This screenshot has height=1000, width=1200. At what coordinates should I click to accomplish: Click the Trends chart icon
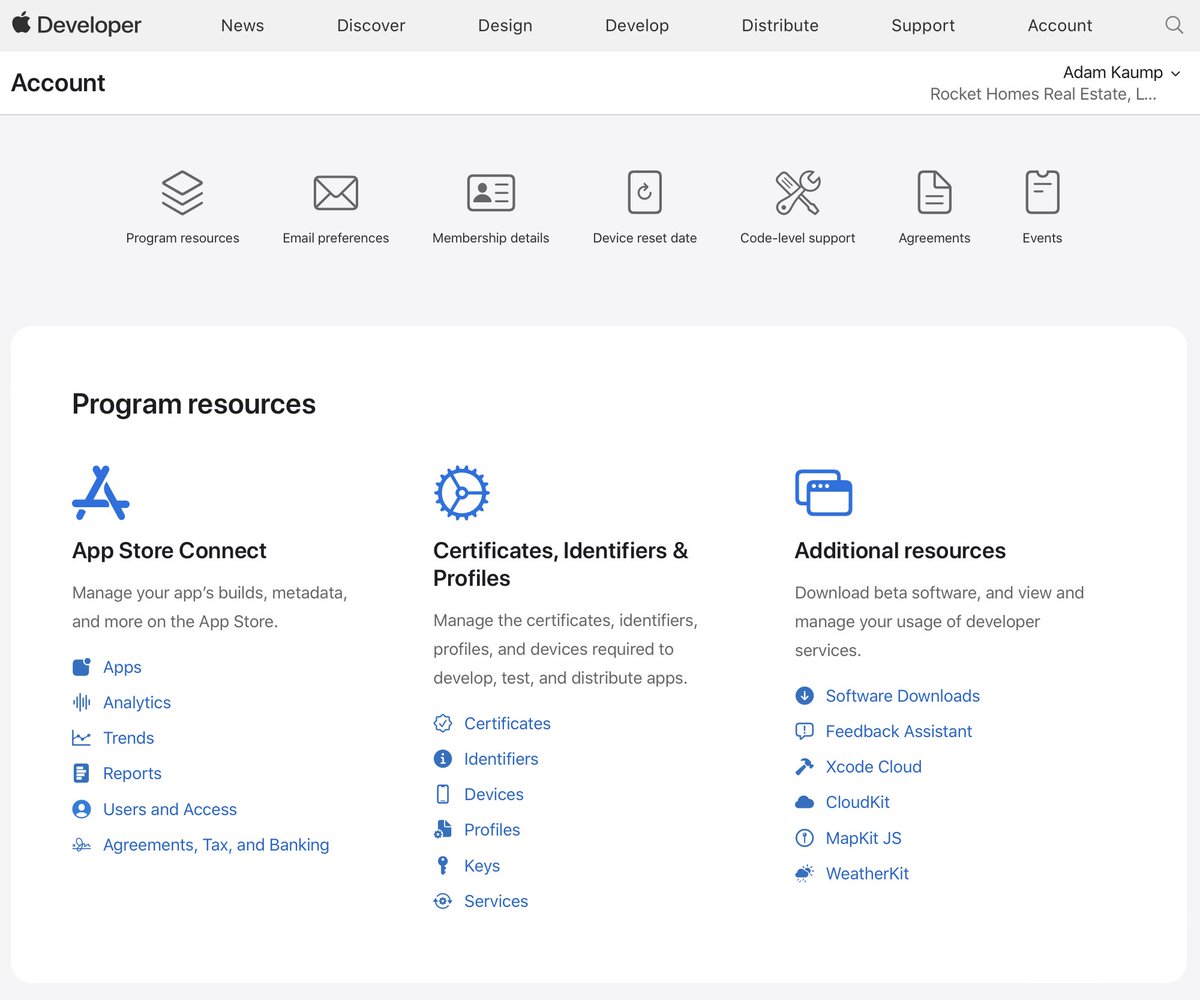coord(82,738)
